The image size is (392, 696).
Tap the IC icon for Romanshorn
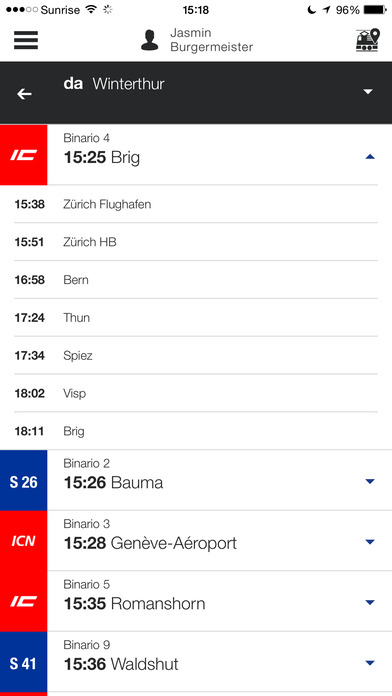24,601
